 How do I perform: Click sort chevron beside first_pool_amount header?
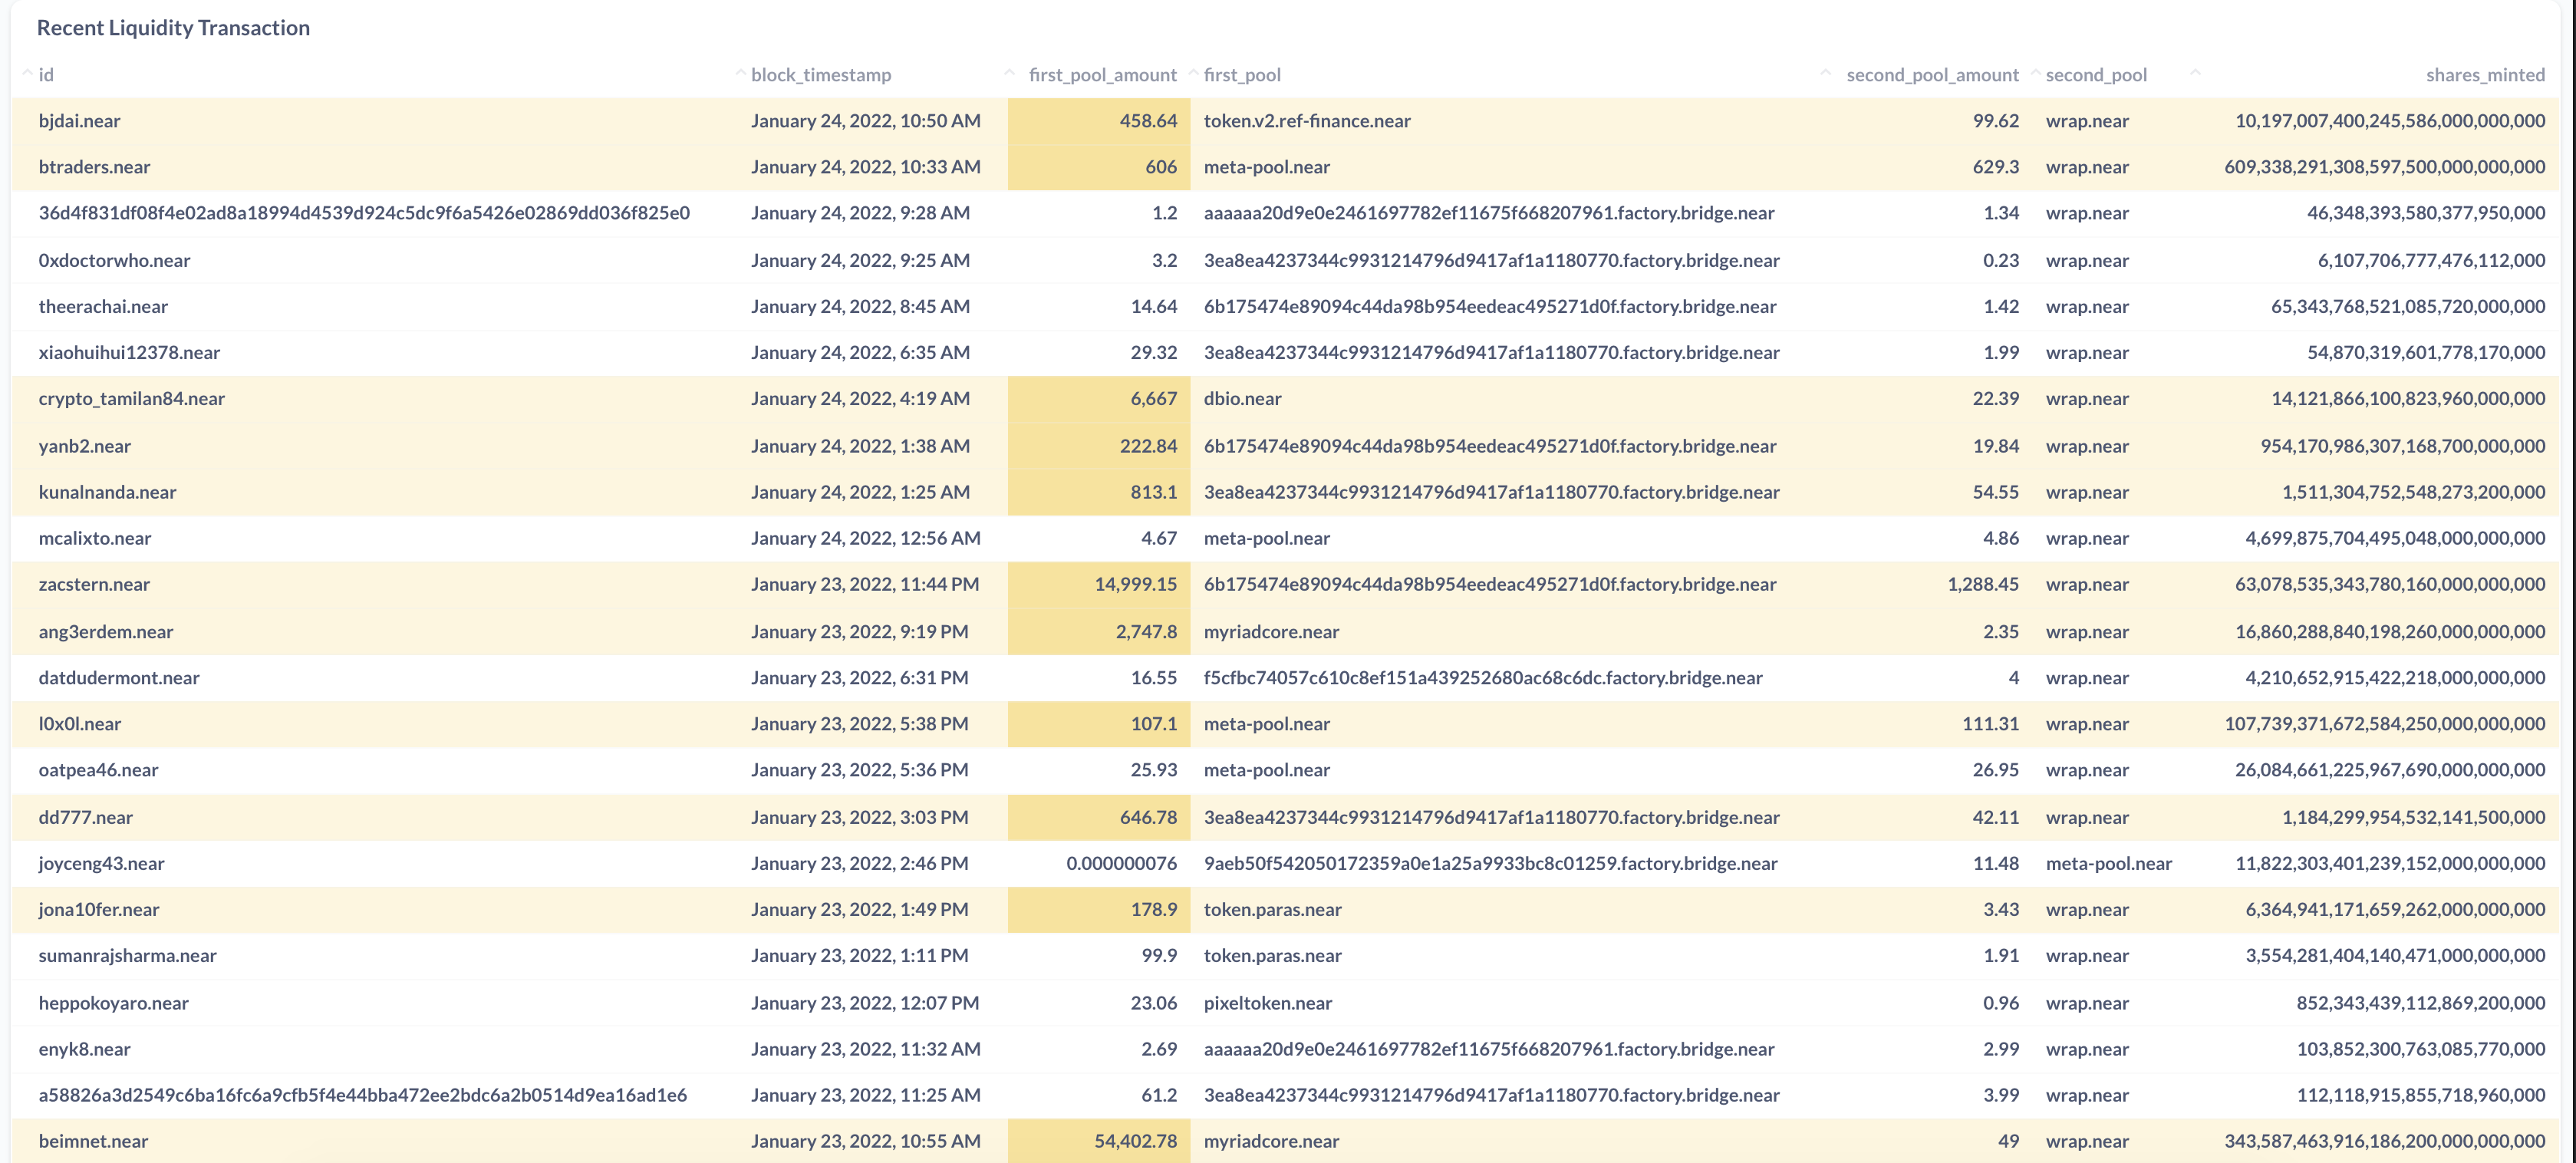pyautogui.click(x=1009, y=74)
